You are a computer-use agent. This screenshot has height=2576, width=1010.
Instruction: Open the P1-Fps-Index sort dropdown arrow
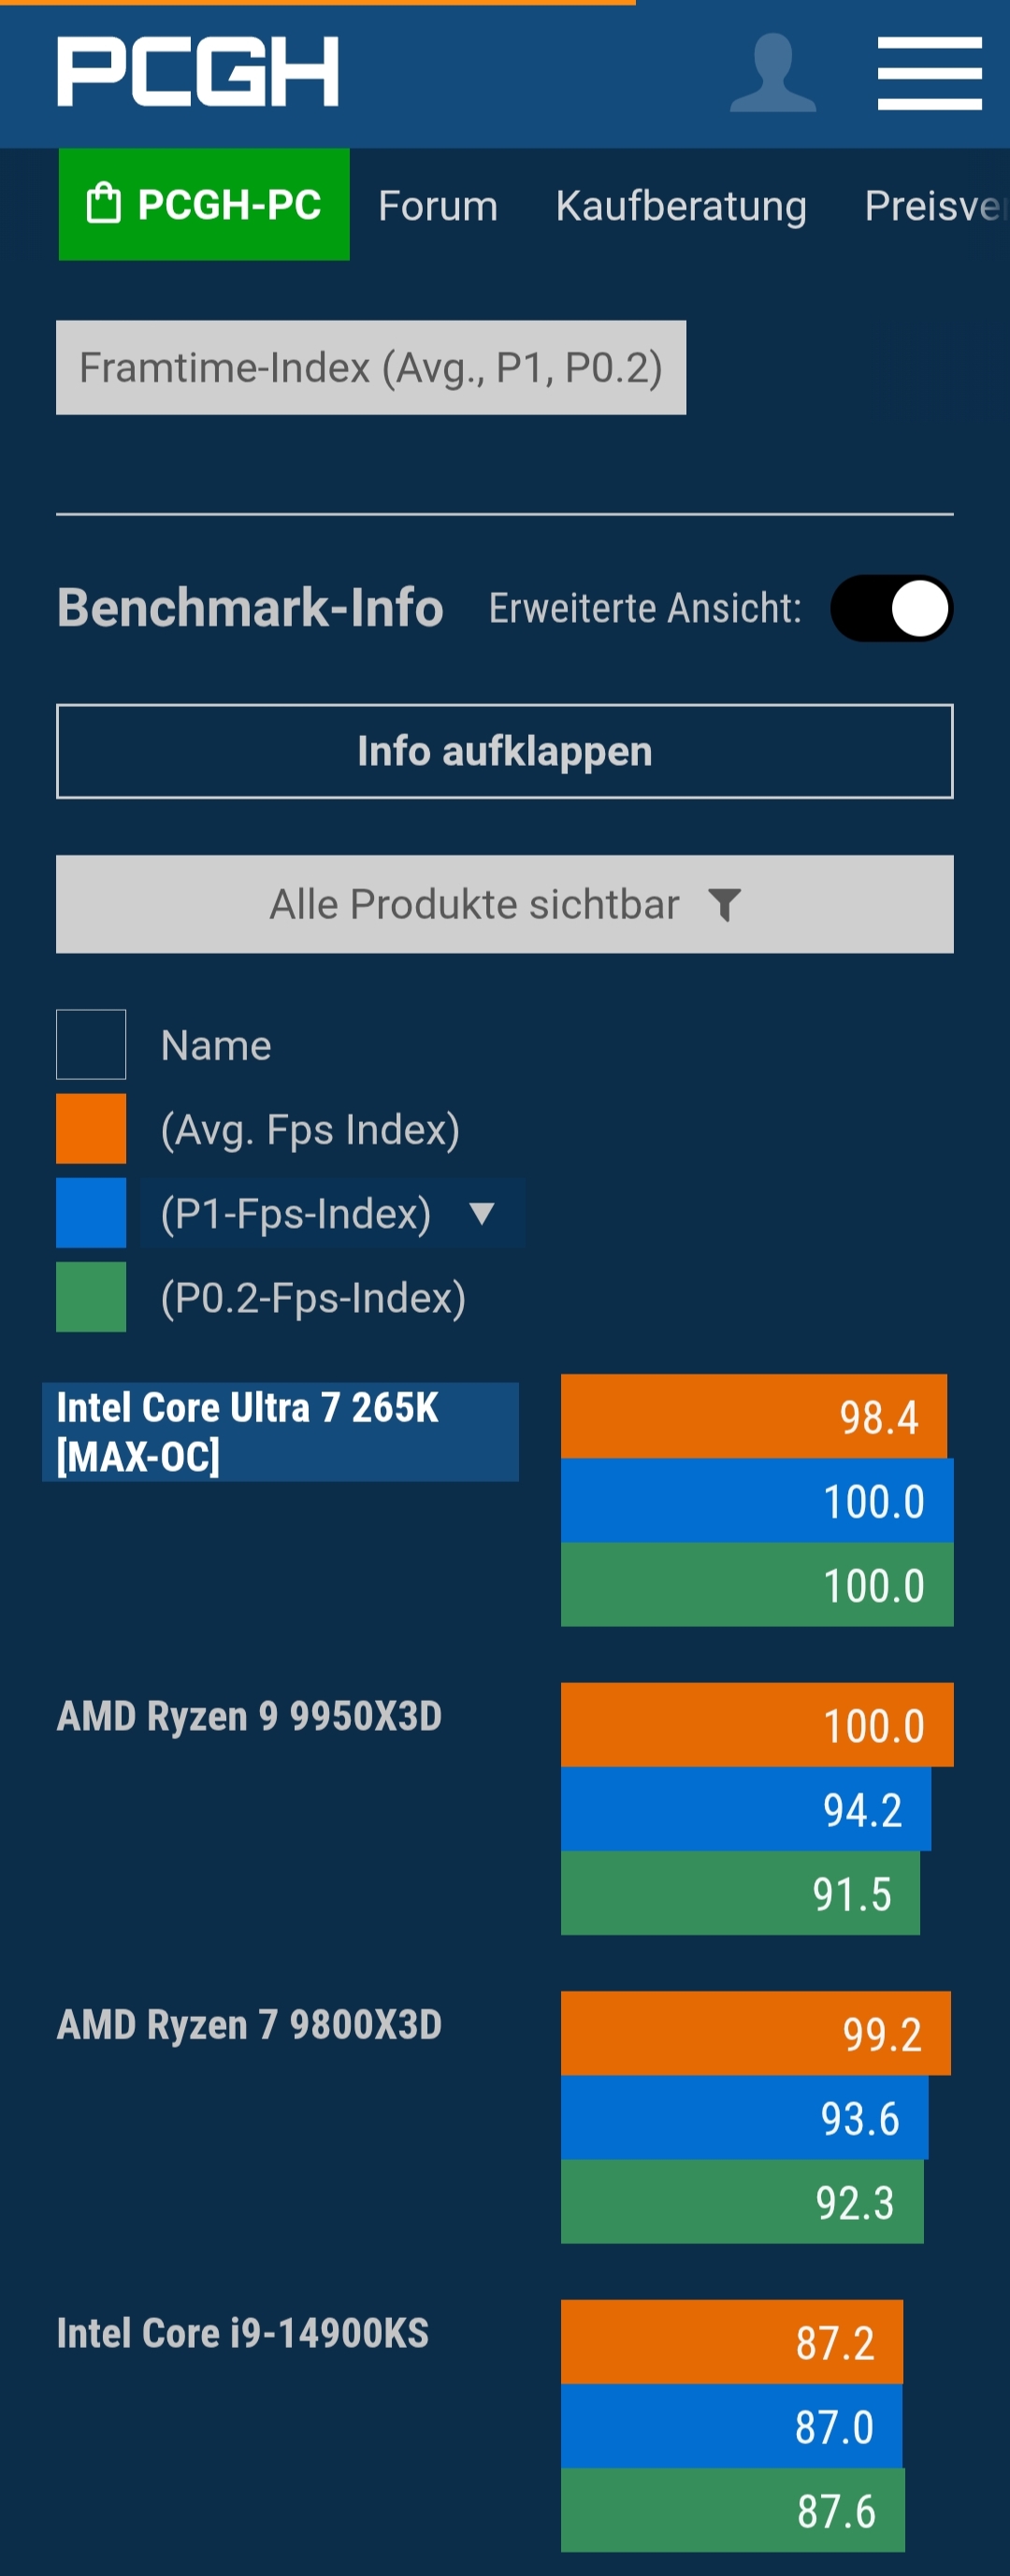coord(482,1213)
